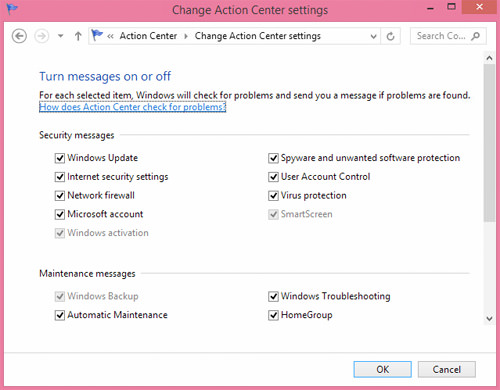Close the Change Action Center settings window
Image resolution: width=500 pixels, height=390 pixels.
tap(479, 7)
